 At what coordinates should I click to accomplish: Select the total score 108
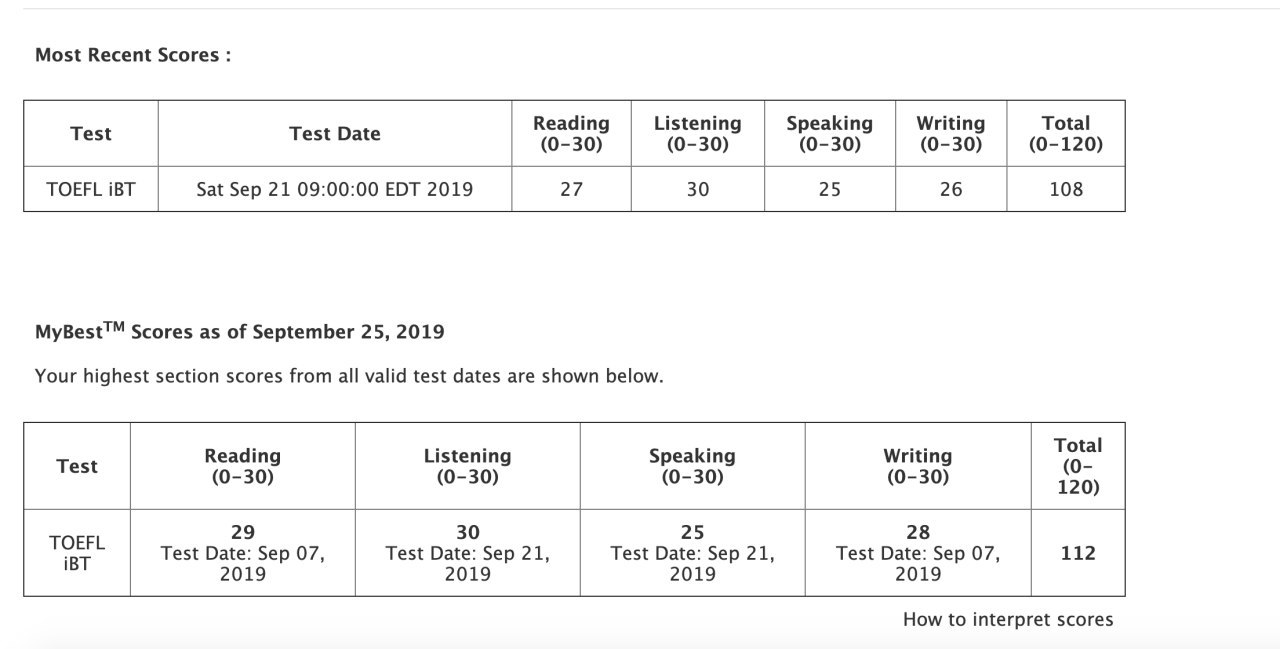1066,189
